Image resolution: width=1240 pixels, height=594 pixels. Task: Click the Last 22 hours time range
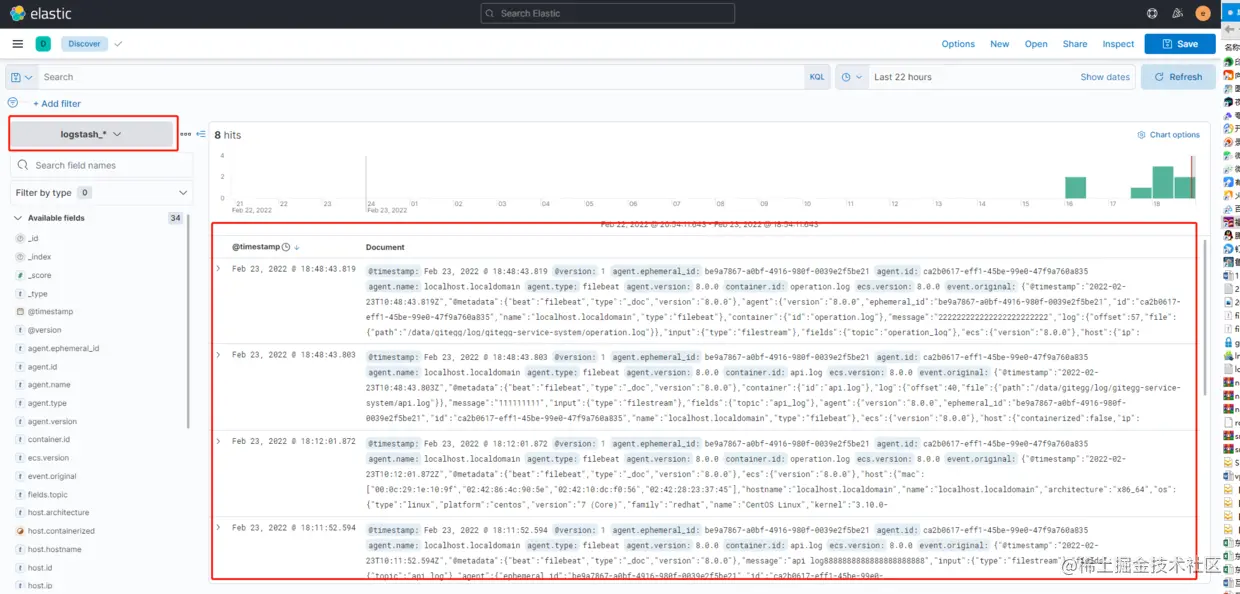[x=903, y=77]
